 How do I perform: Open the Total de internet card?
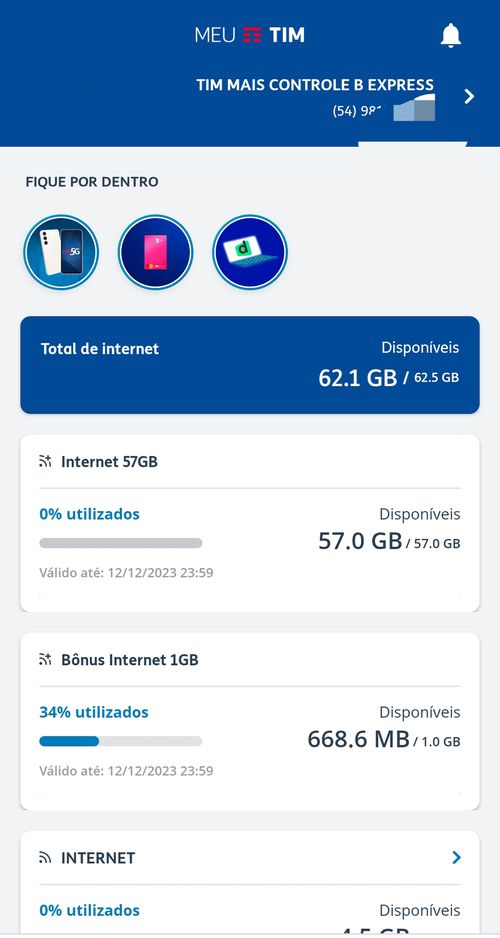[250, 365]
